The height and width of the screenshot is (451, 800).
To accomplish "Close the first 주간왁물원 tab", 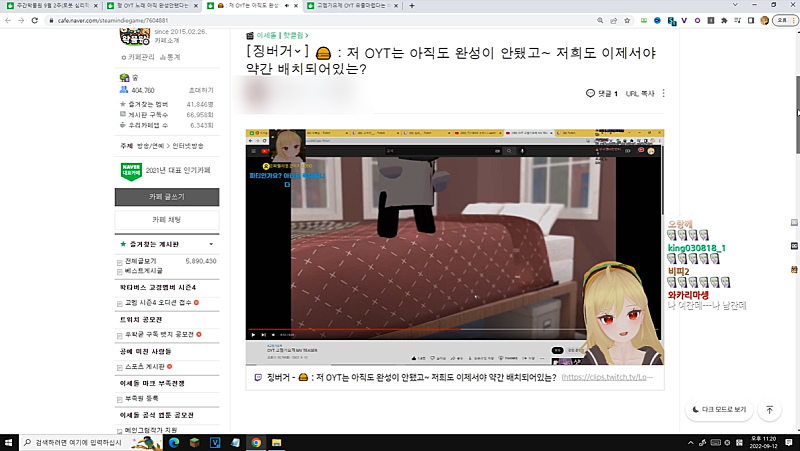I will pyautogui.click(x=96, y=6).
